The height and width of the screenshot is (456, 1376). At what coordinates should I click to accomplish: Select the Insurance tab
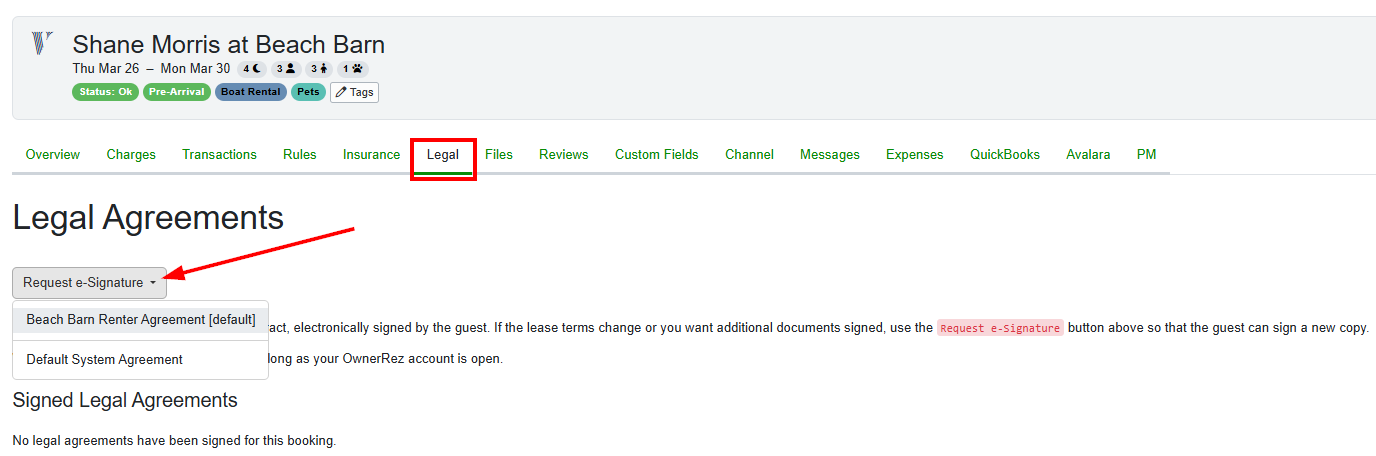coord(371,155)
